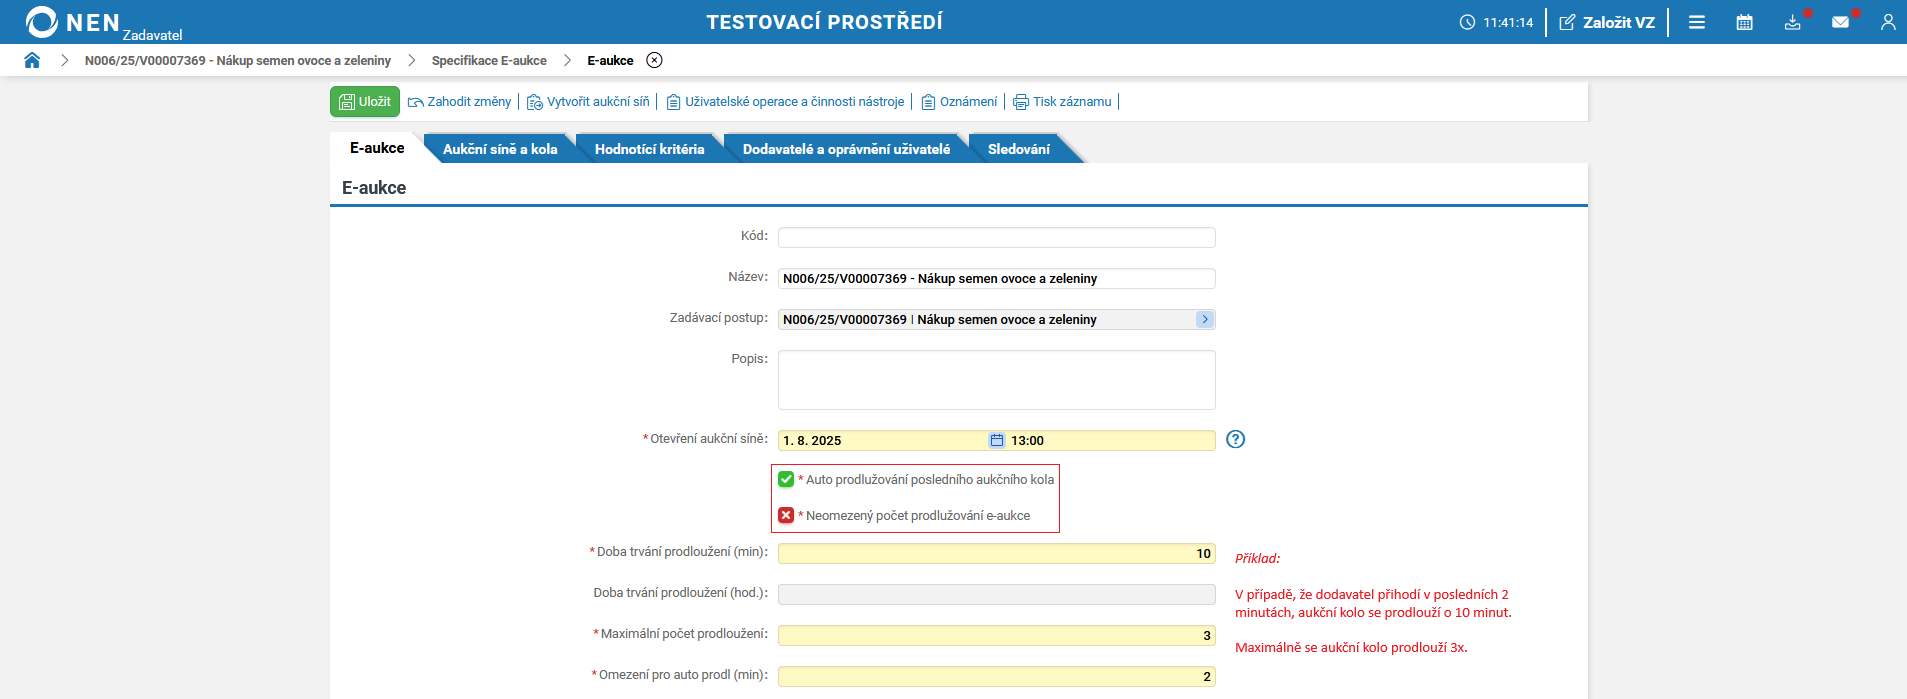The height and width of the screenshot is (699, 1907).
Task: Click the help question mark icon
Action: [1235, 439]
